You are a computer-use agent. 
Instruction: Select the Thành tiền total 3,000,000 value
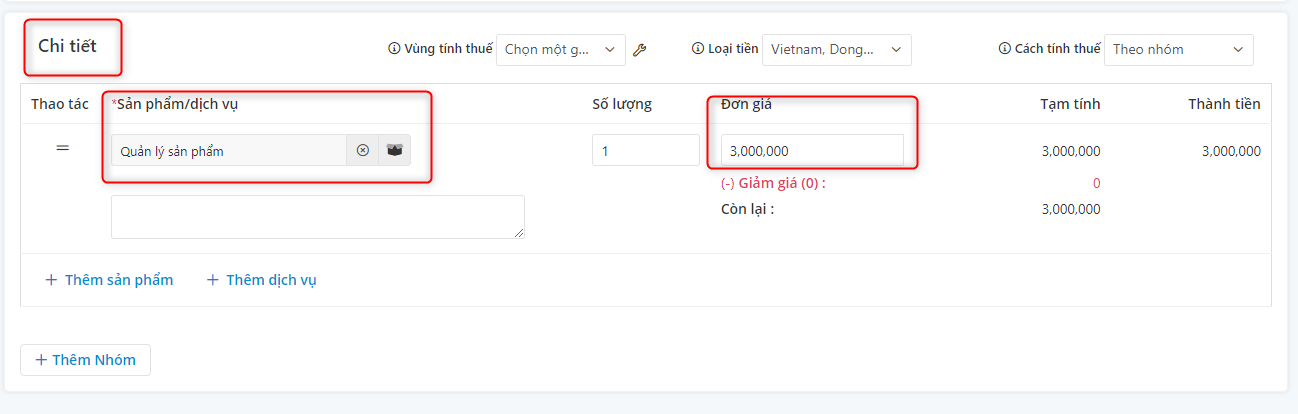tap(1231, 151)
